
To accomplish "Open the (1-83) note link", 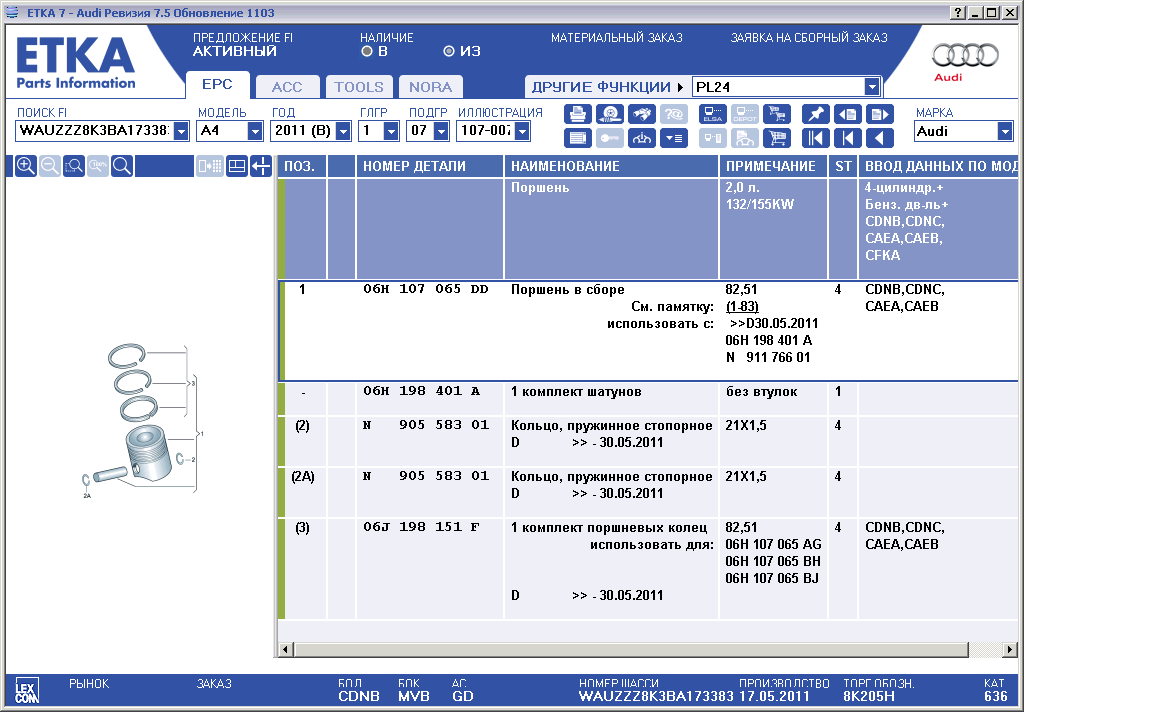I will 742,306.
